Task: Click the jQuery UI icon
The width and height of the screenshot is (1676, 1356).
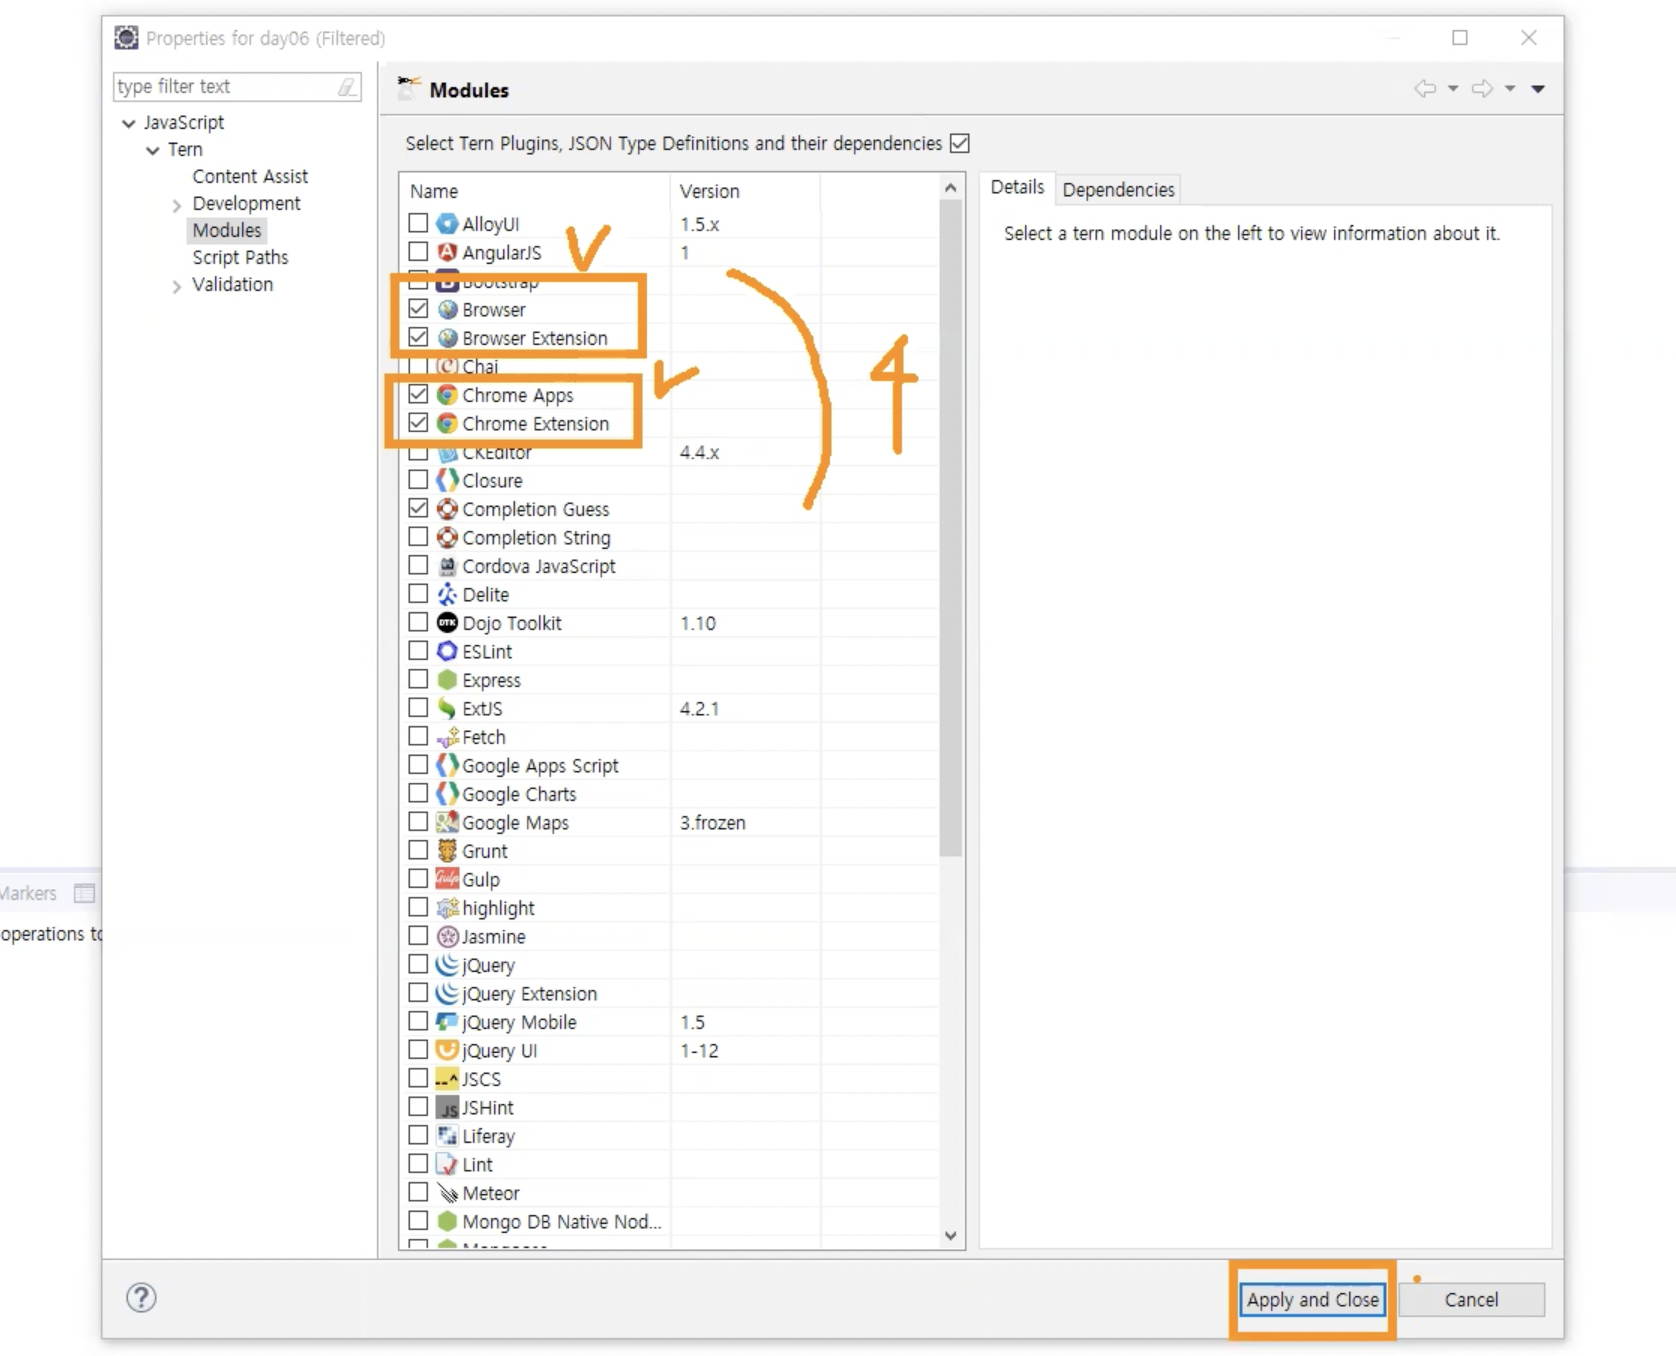Action: pyautogui.click(x=447, y=1050)
